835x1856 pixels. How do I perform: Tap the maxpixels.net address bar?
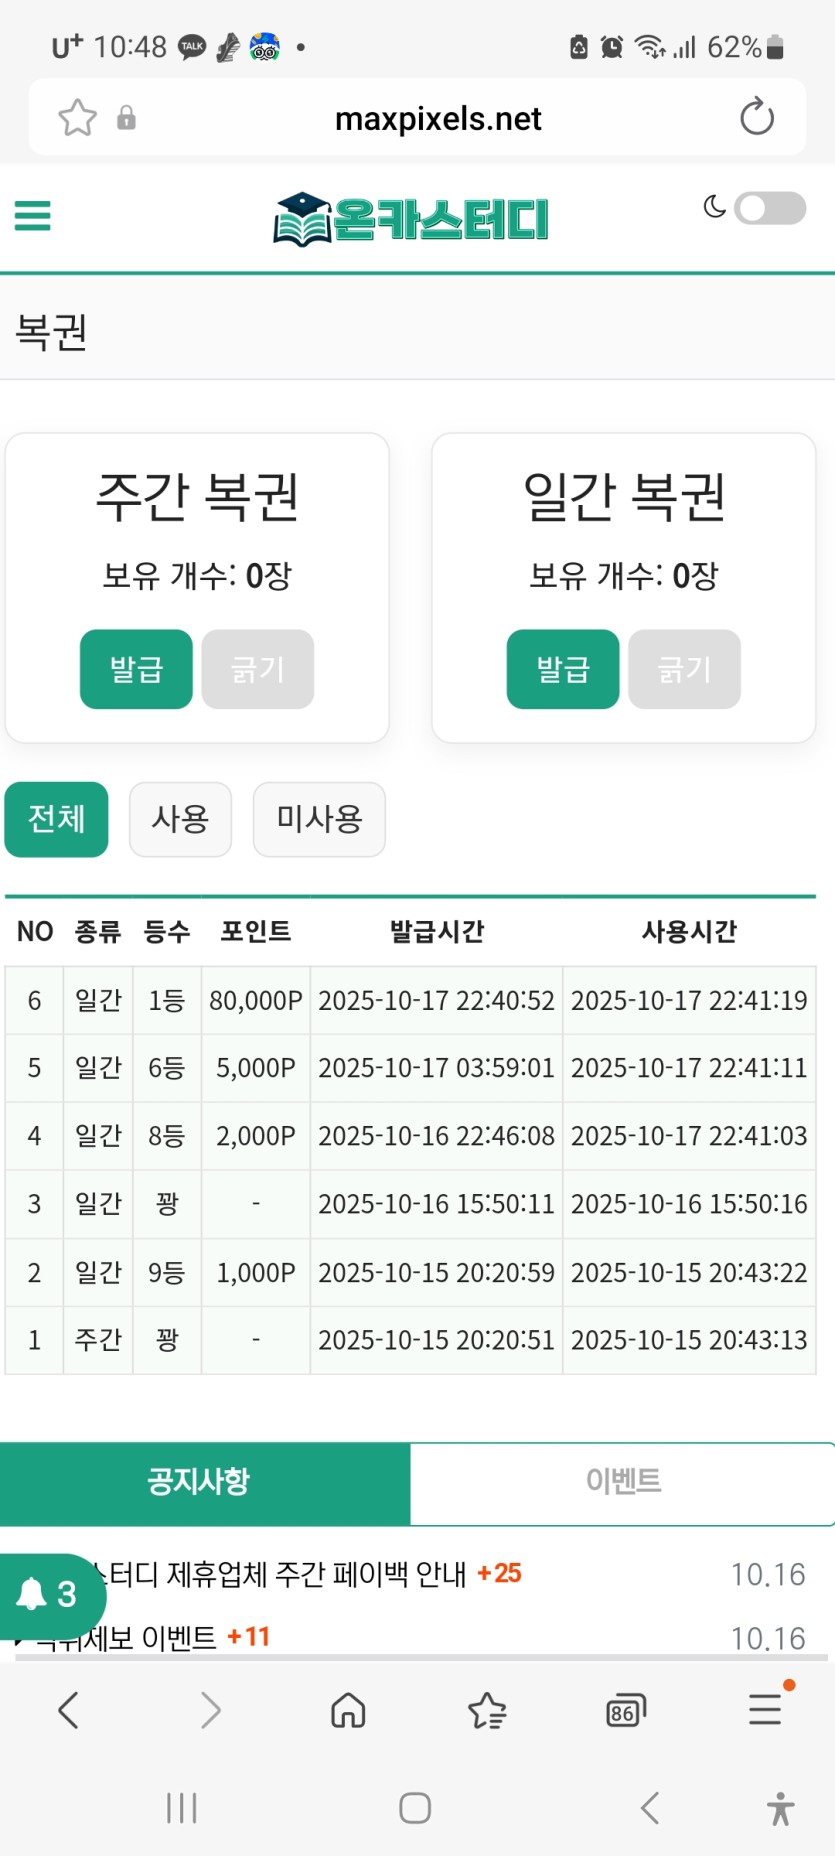(438, 119)
